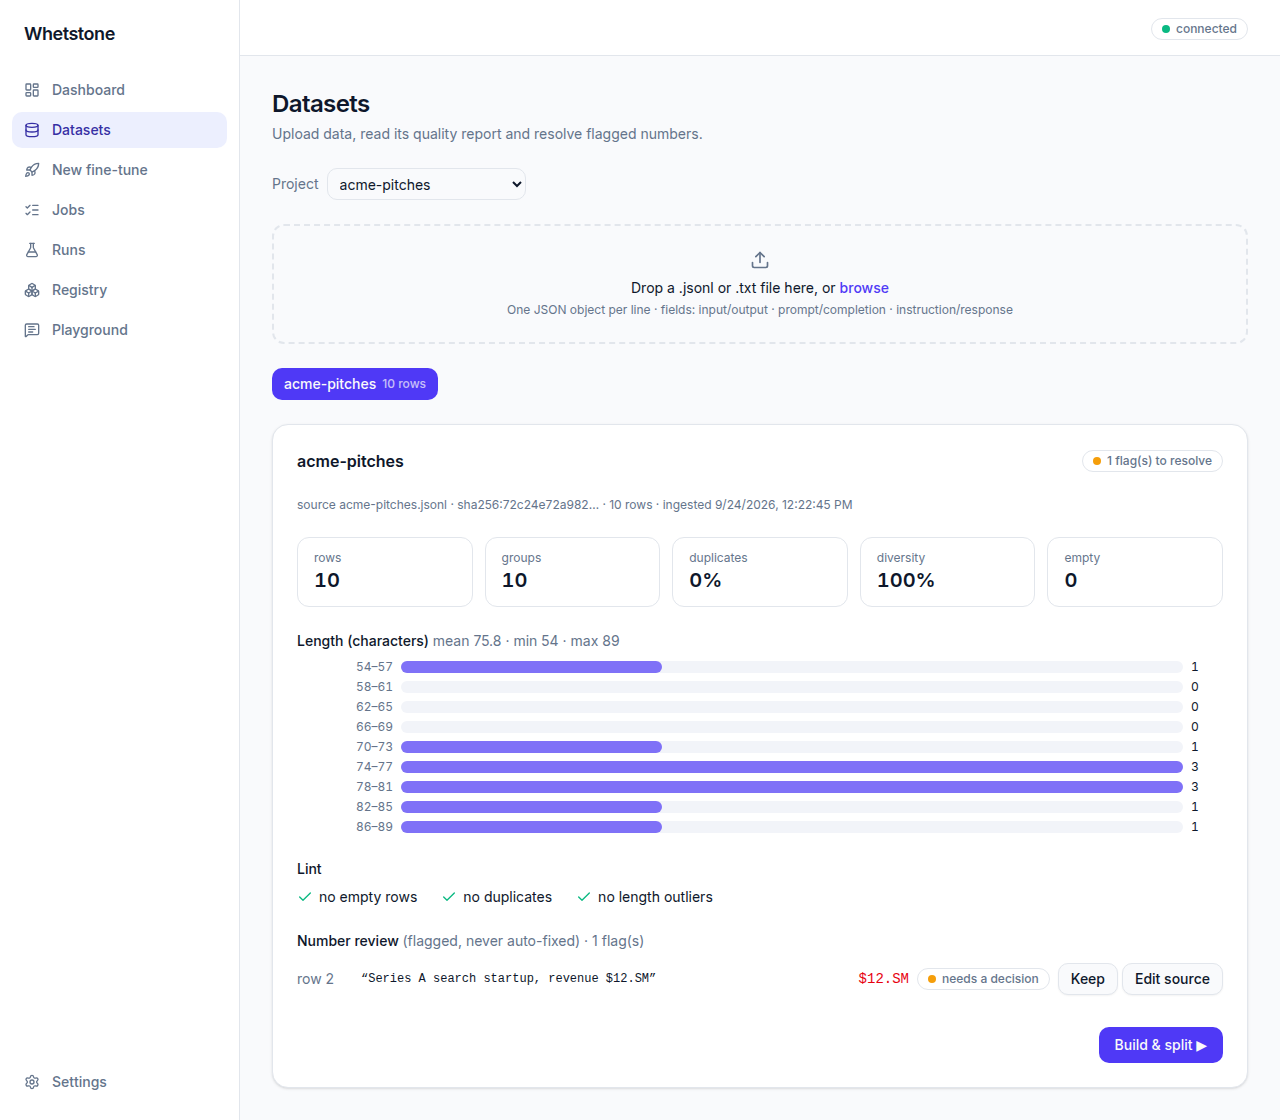Viewport: 1280px width, 1120px height.
Task: Start Build & split
Action: point(1161,1045)
